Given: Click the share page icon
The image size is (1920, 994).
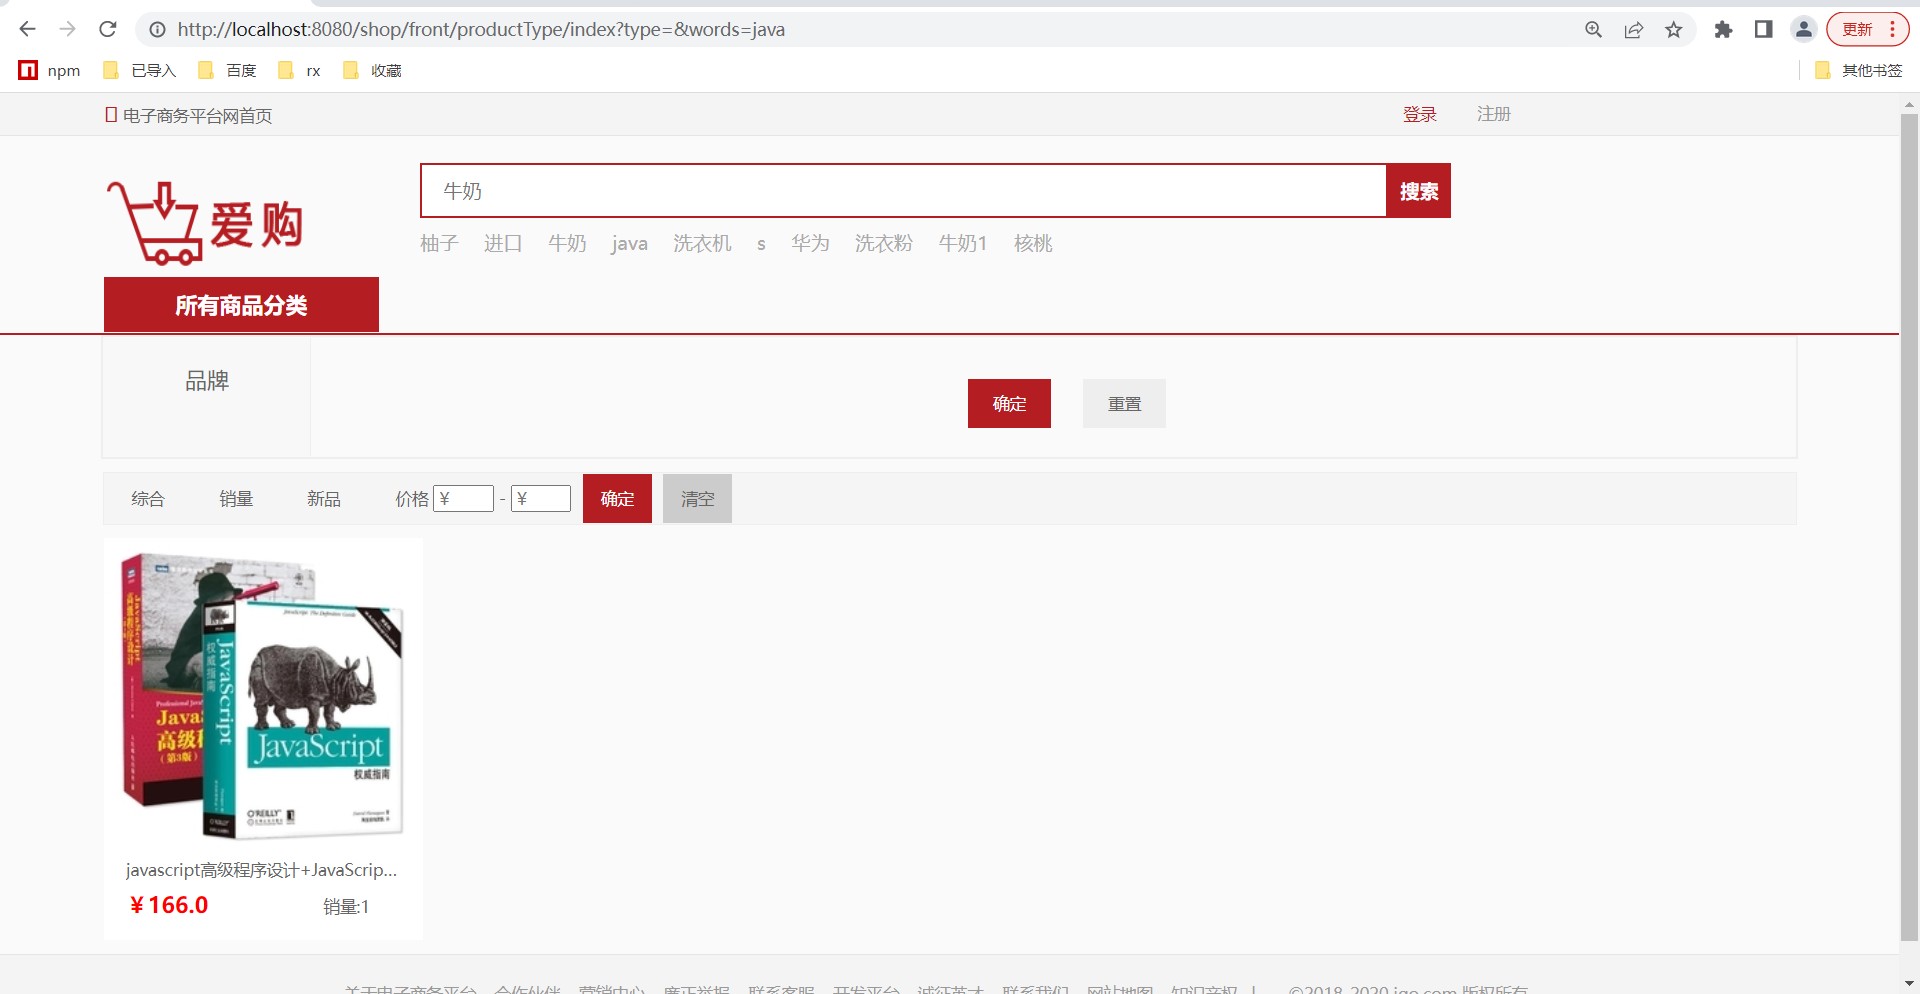Looking at the screenshot, I should (1634, 30).
